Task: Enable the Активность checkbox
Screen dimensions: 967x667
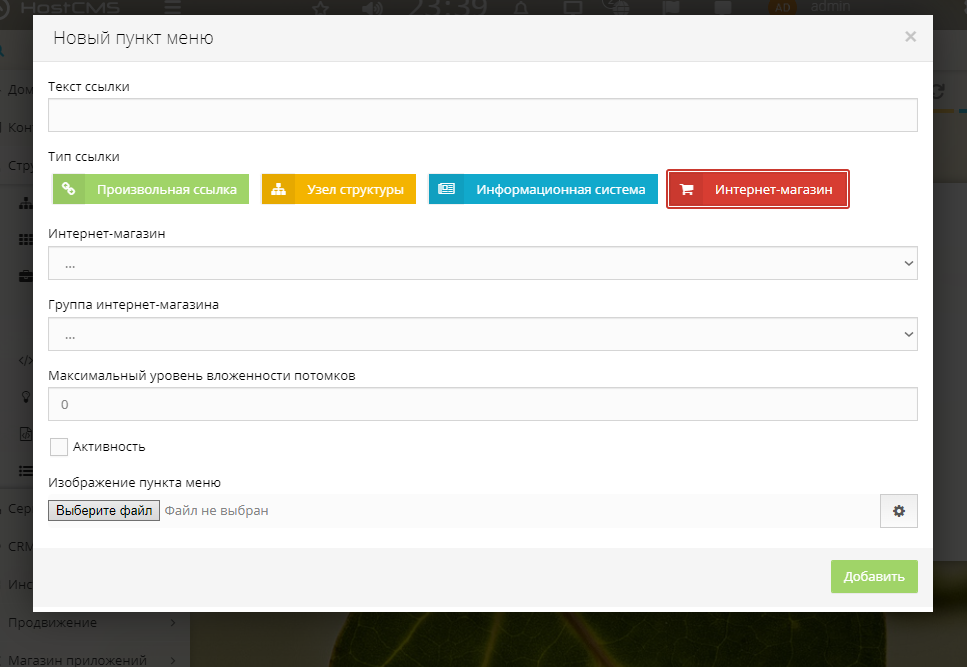Action: pos(59,447)
